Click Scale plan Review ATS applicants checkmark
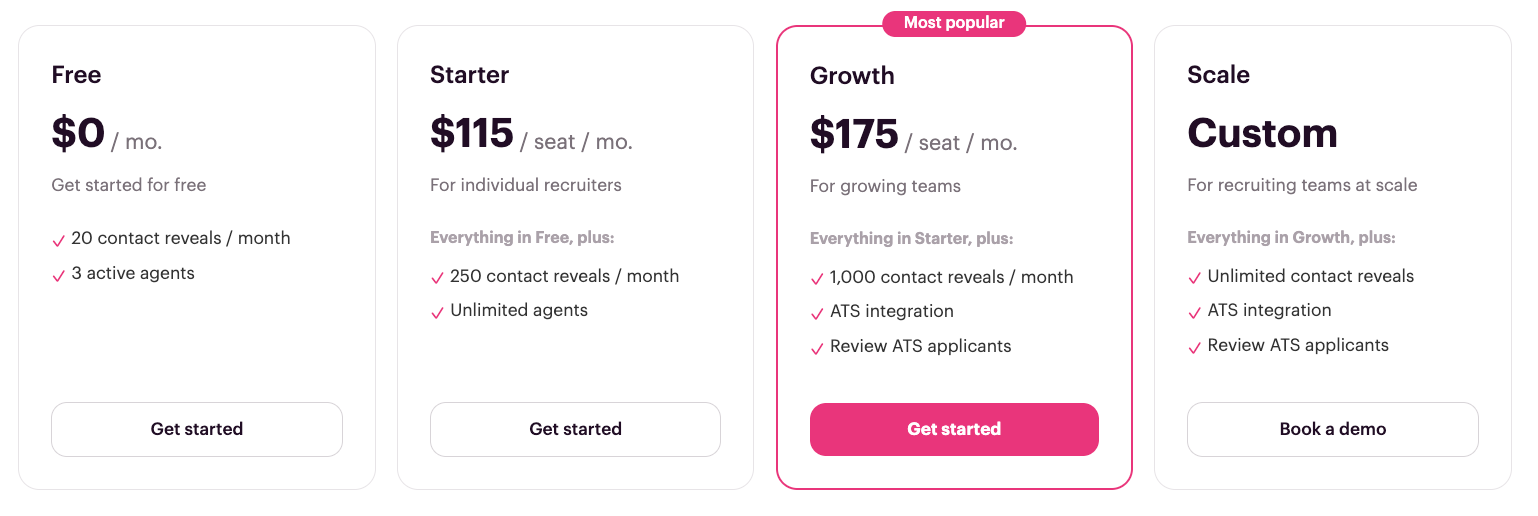This screenshot has width=1538, height=516. pyautogui.click(x=1194, y=347)
